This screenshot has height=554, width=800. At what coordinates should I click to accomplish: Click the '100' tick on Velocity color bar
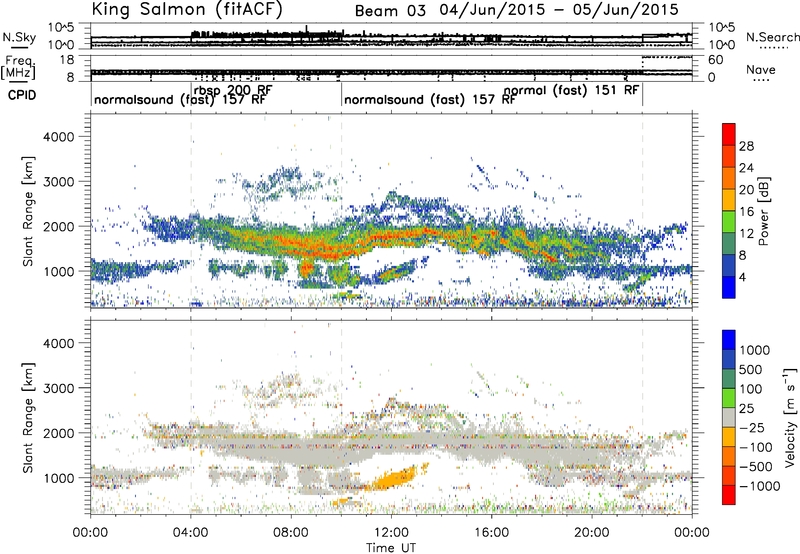point(751,389)
